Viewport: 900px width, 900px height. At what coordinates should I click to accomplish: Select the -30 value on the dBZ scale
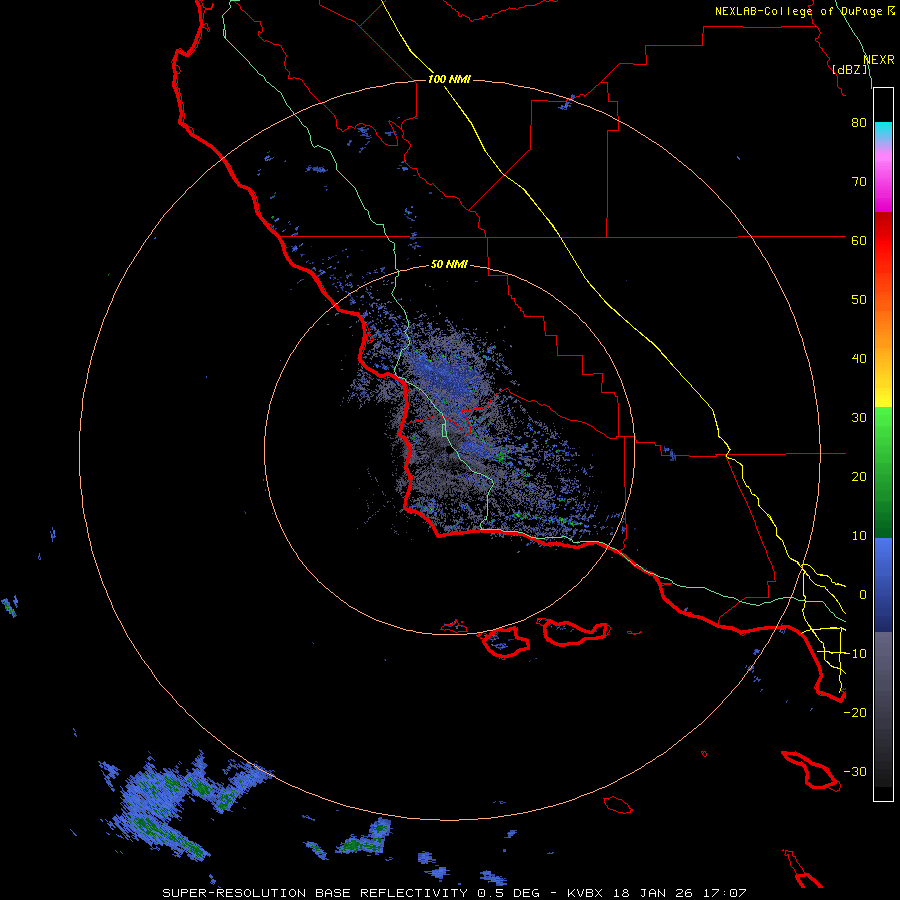click(855, 772)
